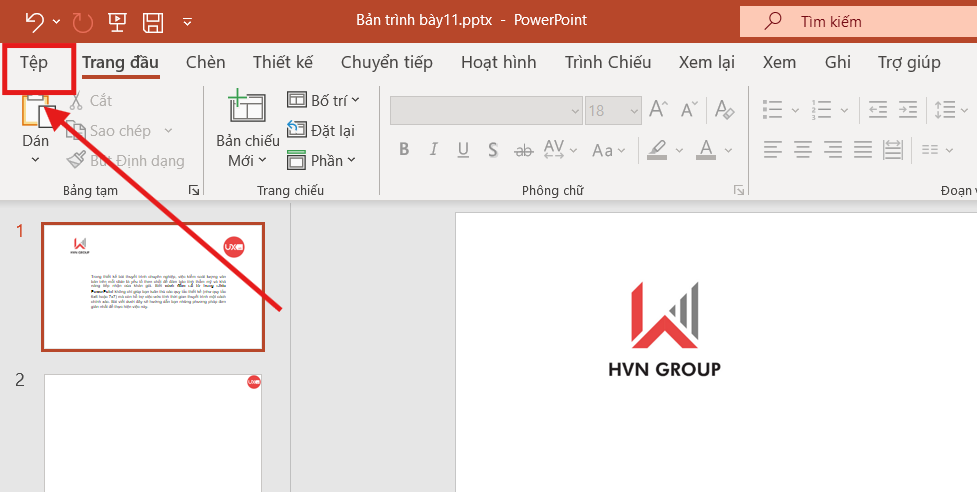Open the Trình Chiếu ribbon tab
This screenshot has width=977, height=492.
point(608,62)
